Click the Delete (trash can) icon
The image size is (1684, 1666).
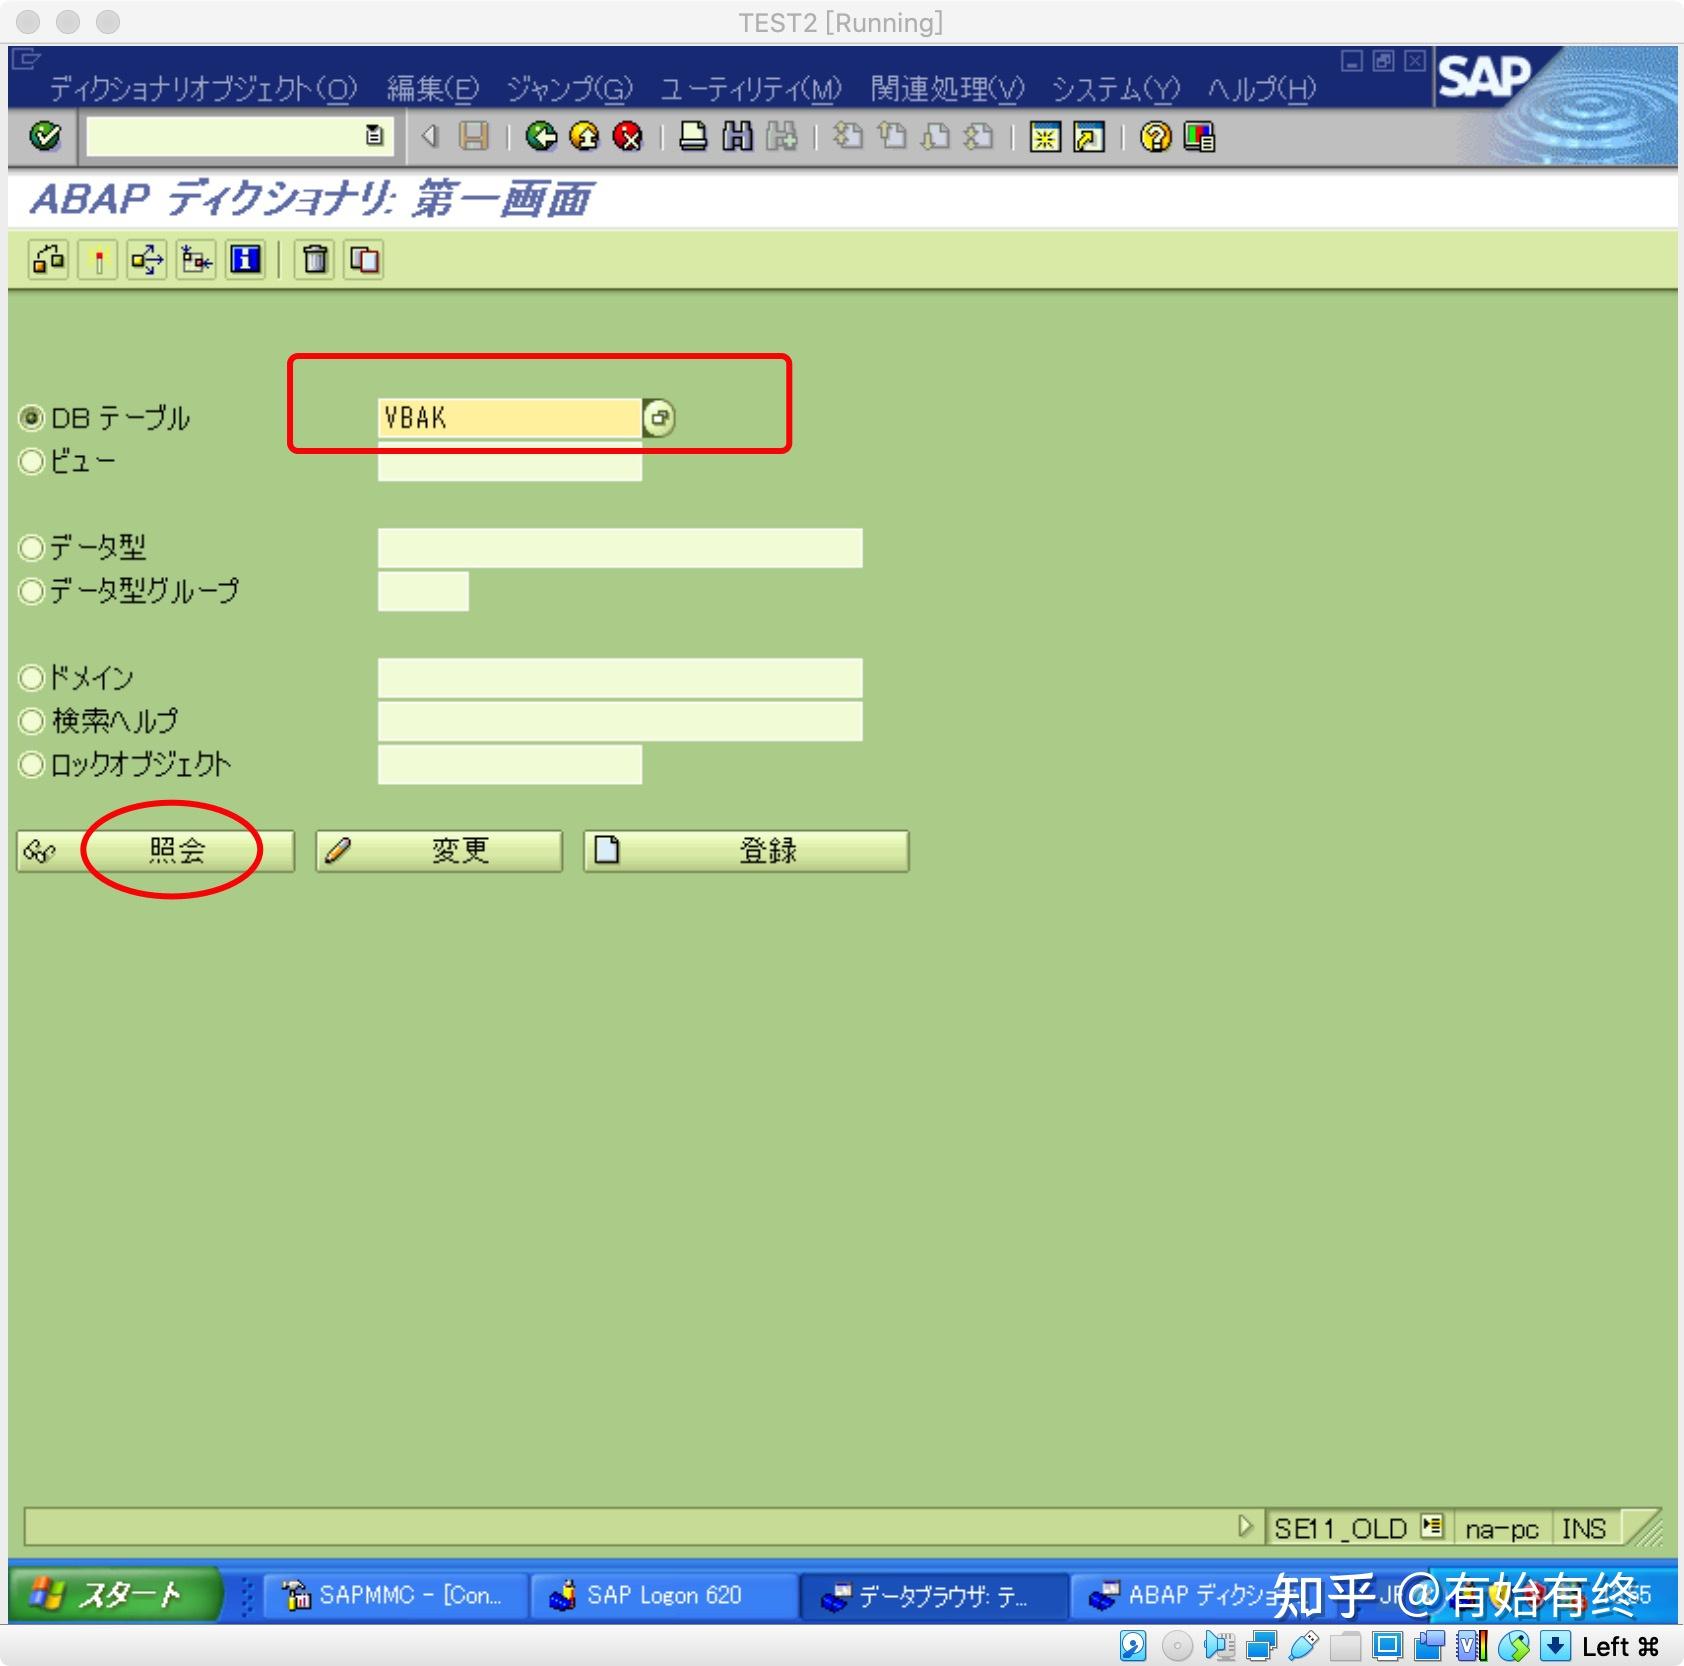point(313,260)
